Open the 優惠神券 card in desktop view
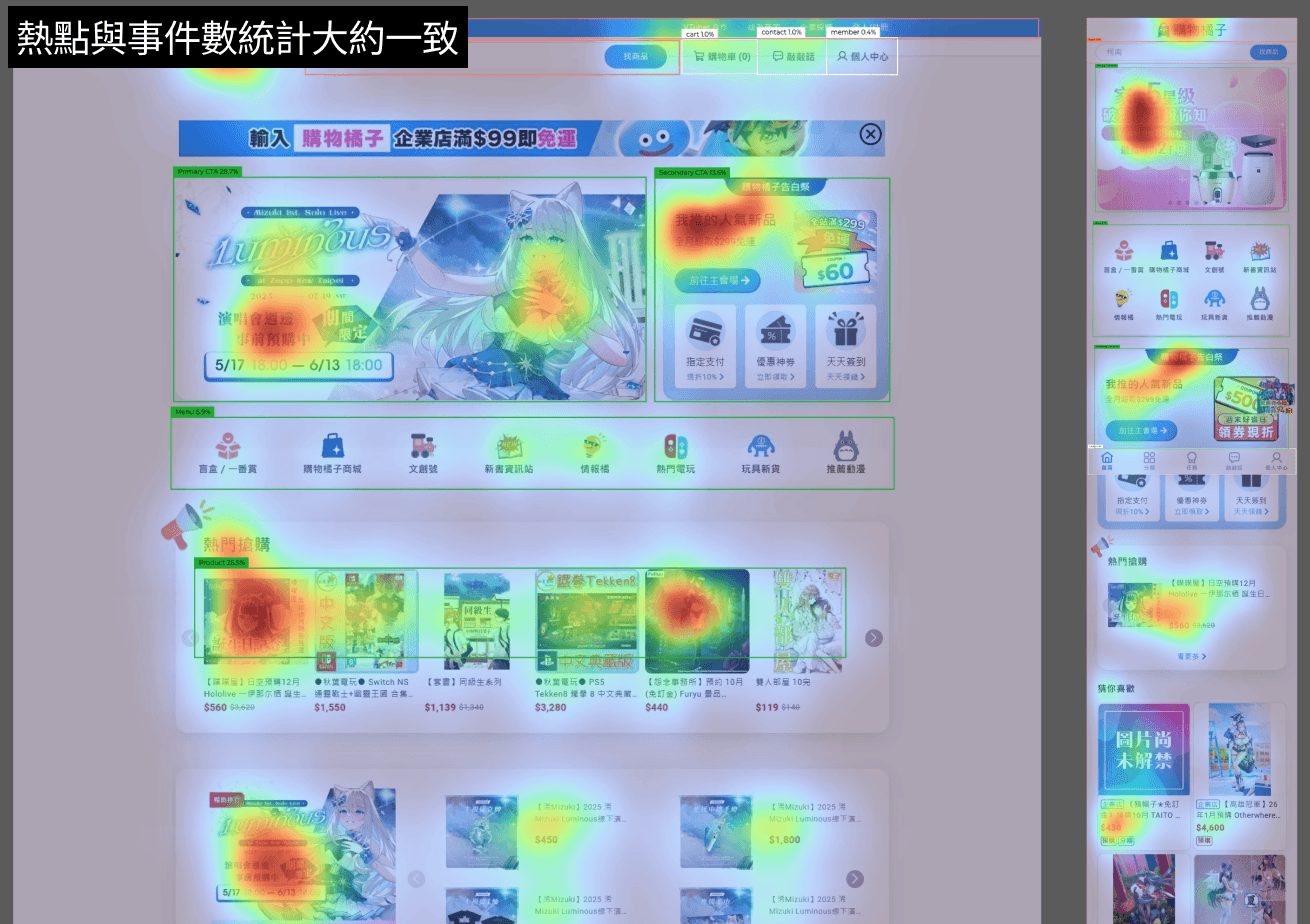Image resolution: width=1310 pixels, height=924 pixels. click(775, 346)
